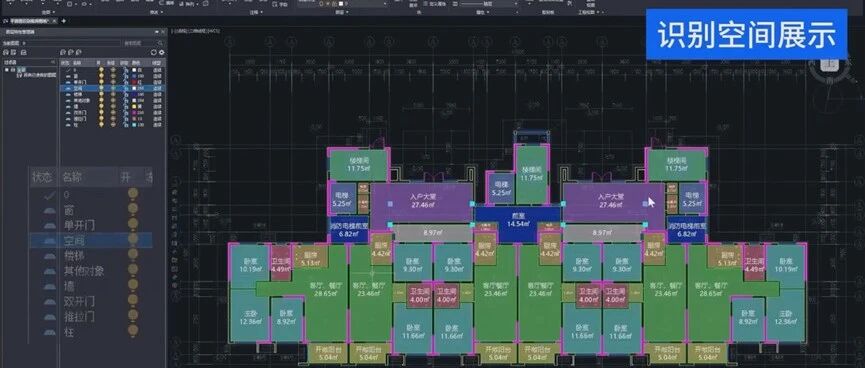Viewport: 865px width, 368px height.
Task: Toggle 柱 light bulb in the enlarged layer list
Action: 133,331
